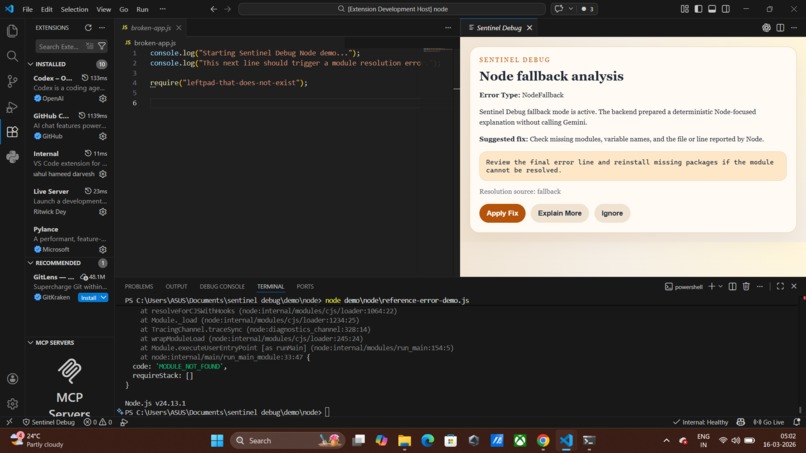Refresh the extensions list

[88, 28]
